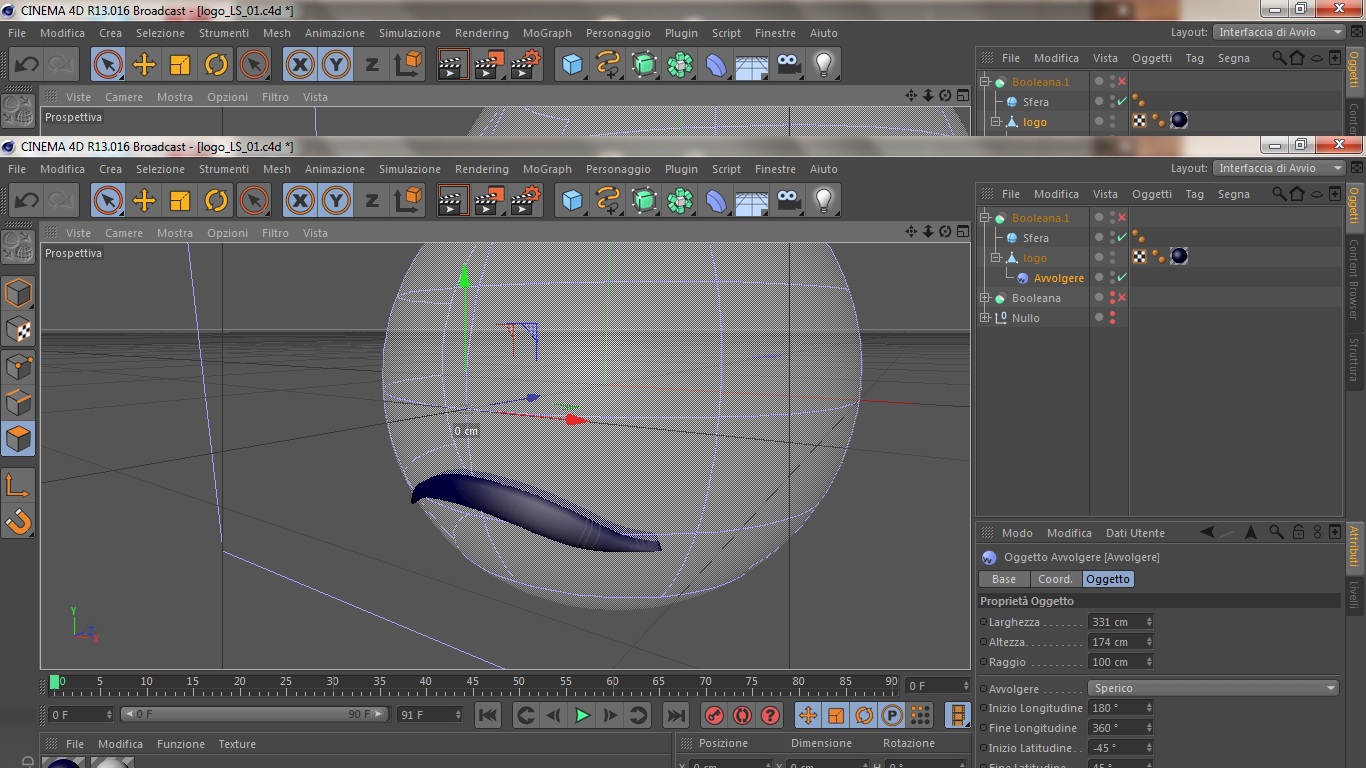Open the Dati Utente menu
The height and width of the screenshot is (768, 1366).
(x=1135, y=533)
